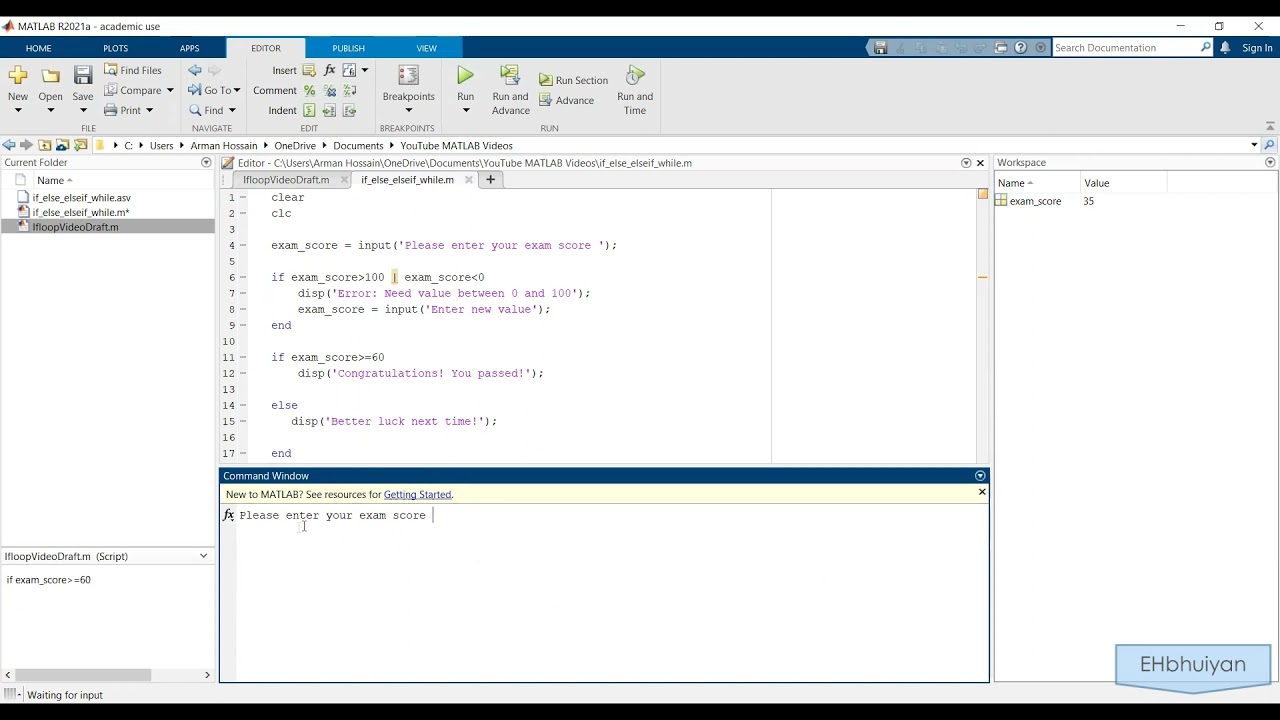Toggle breakpoint on editor line 11
This screenshot has width=1280, height=720.
[243, 357]
